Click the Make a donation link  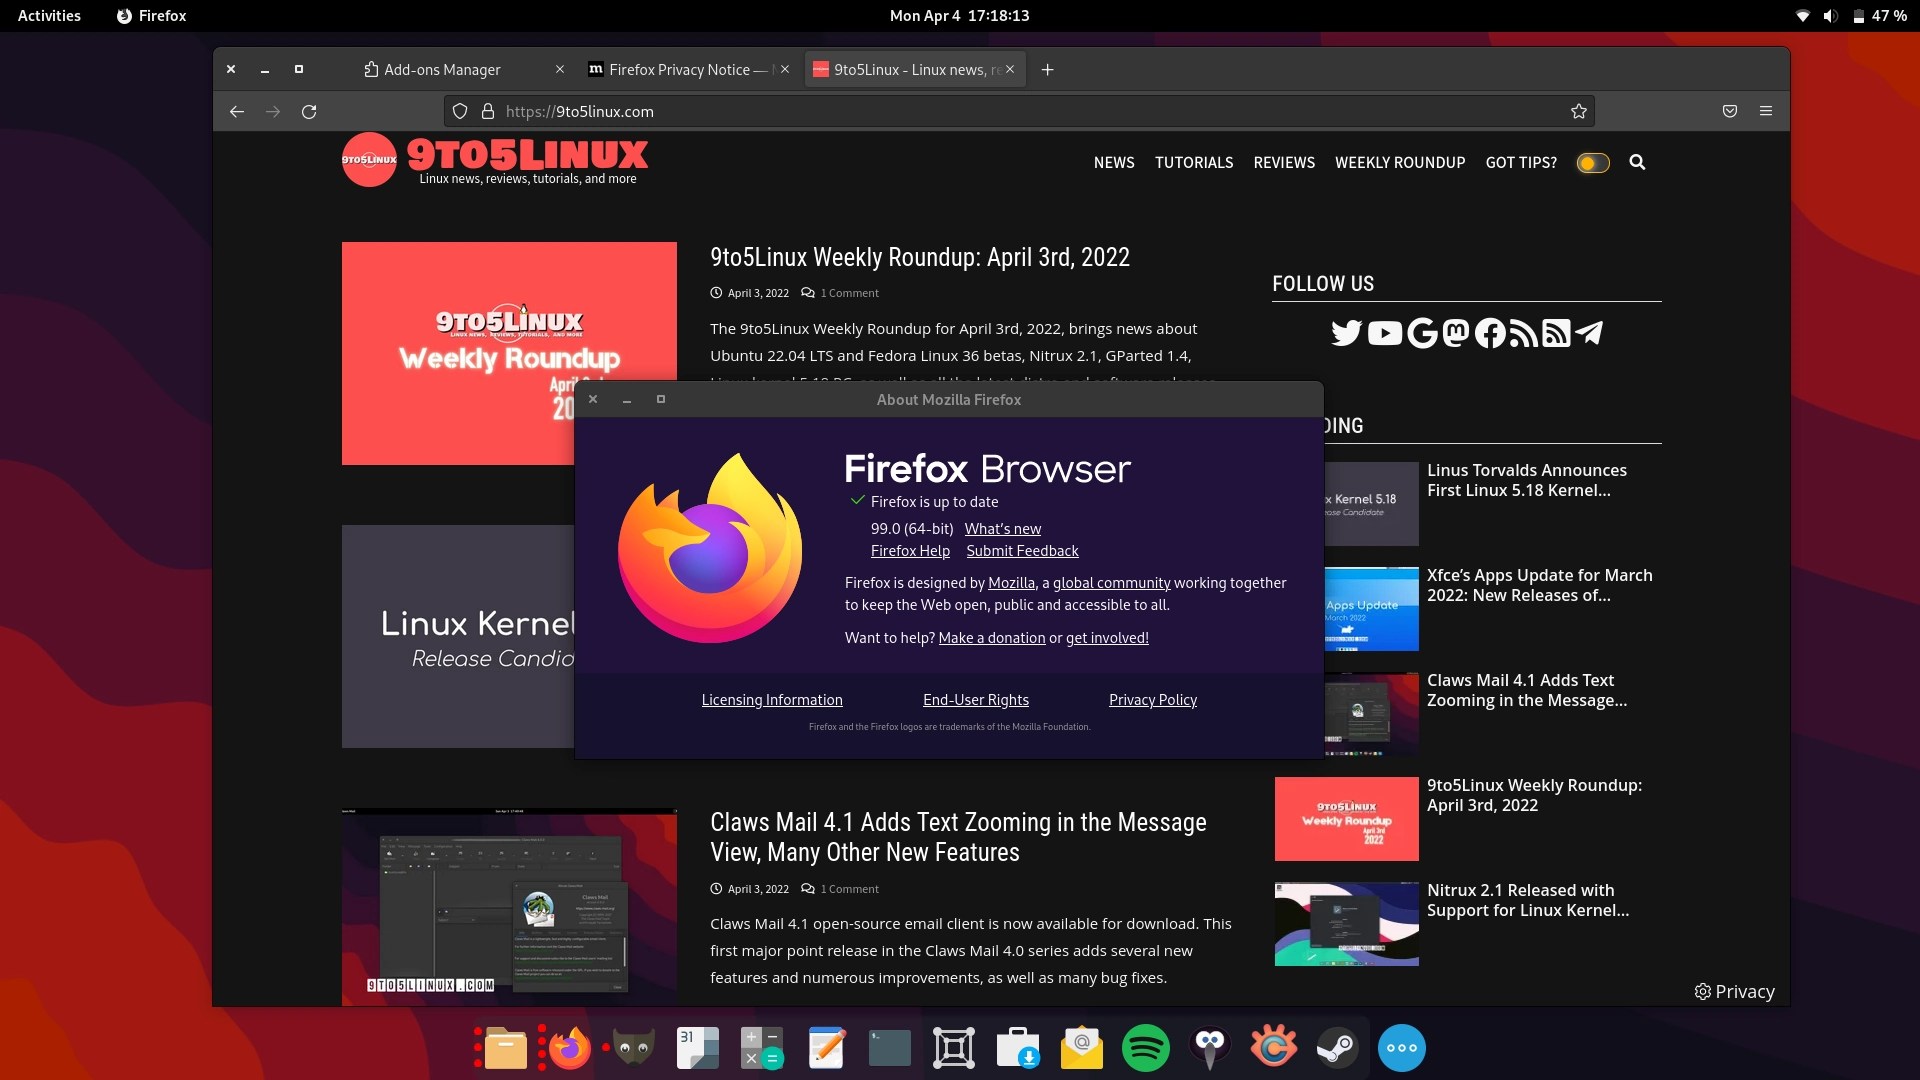click(991, 637)
